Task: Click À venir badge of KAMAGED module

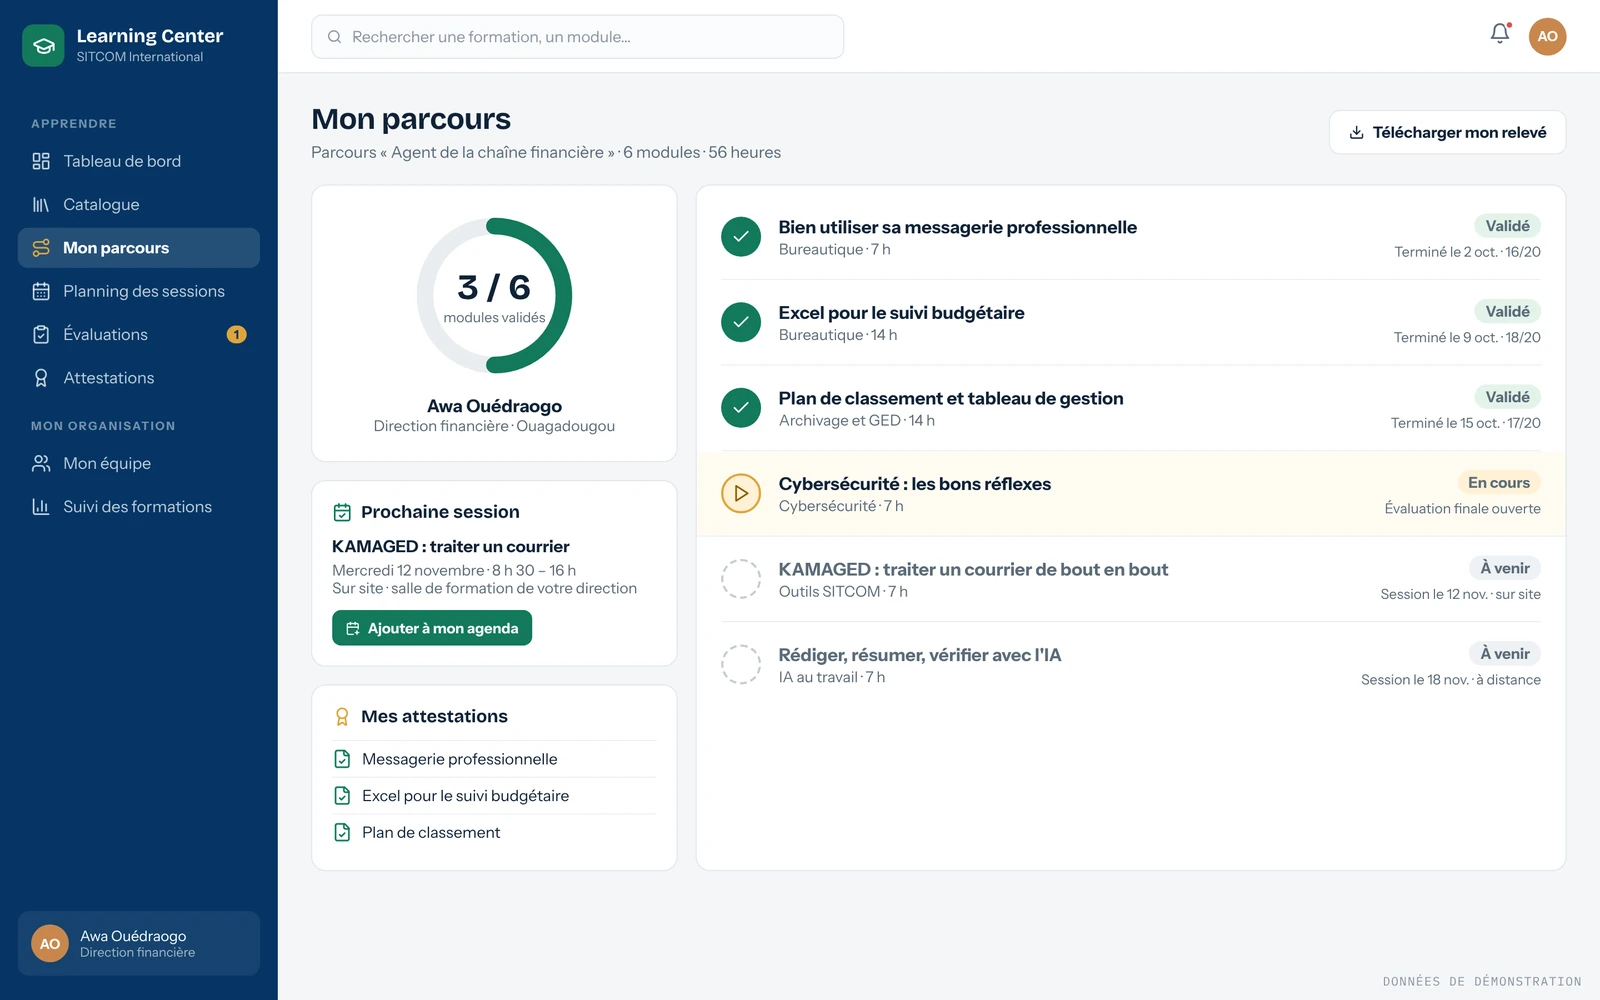Action: pyautogui.click(x=1505, y=568)
